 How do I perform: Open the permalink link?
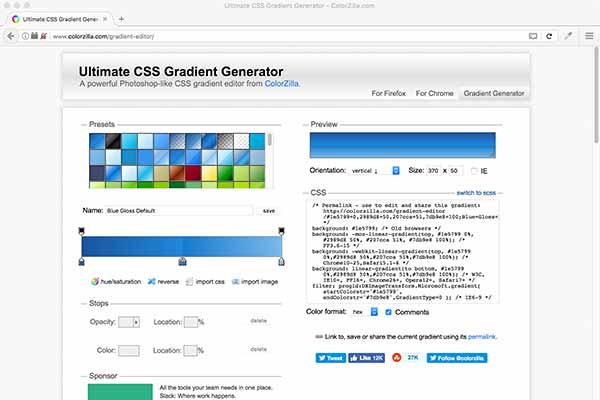(x=482, y=337)
